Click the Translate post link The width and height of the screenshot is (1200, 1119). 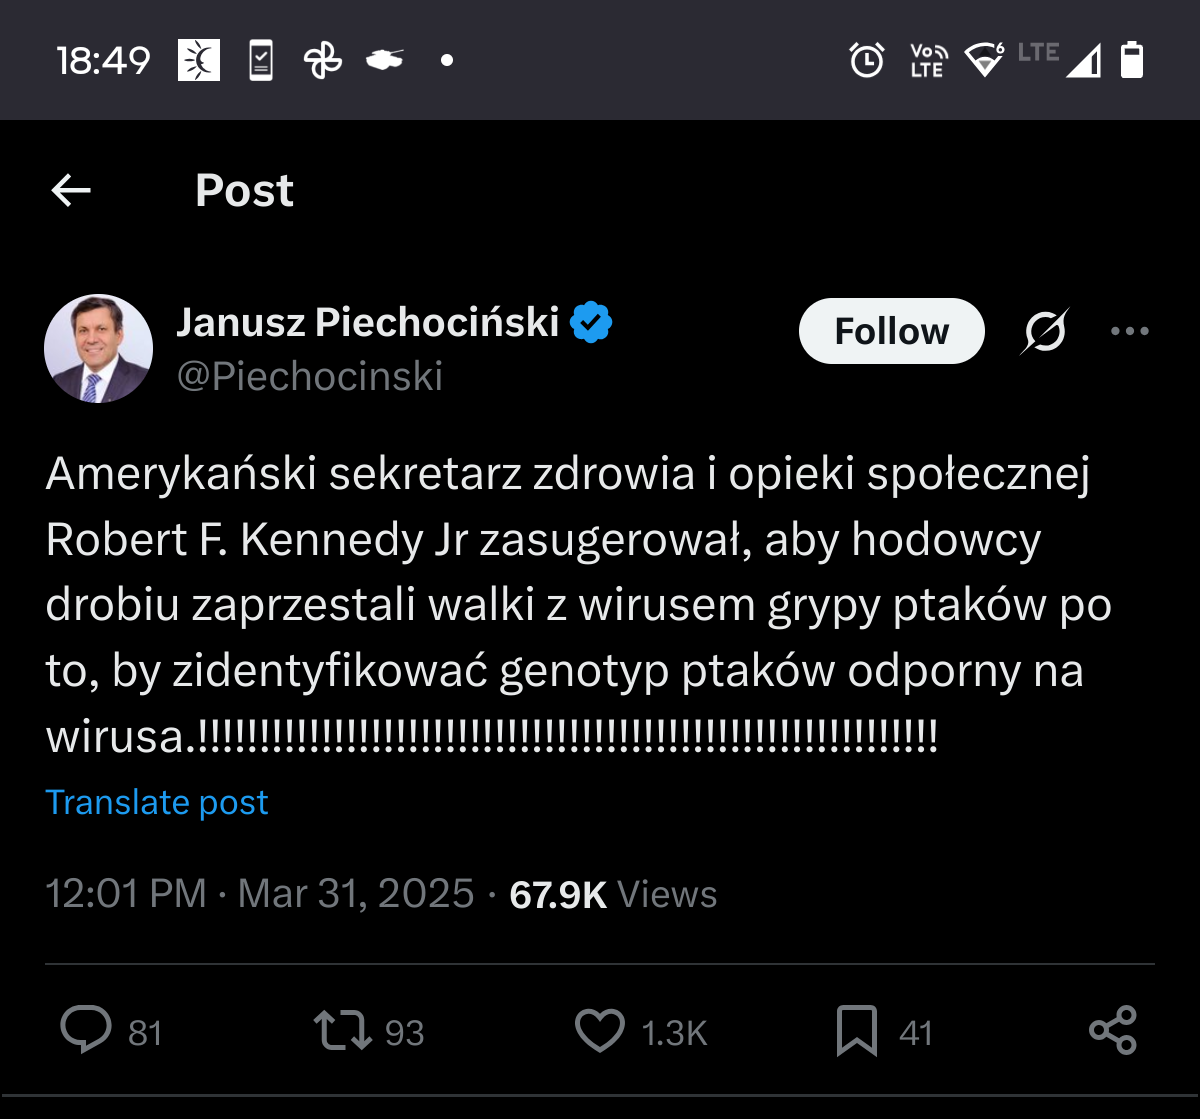[157, 802]
